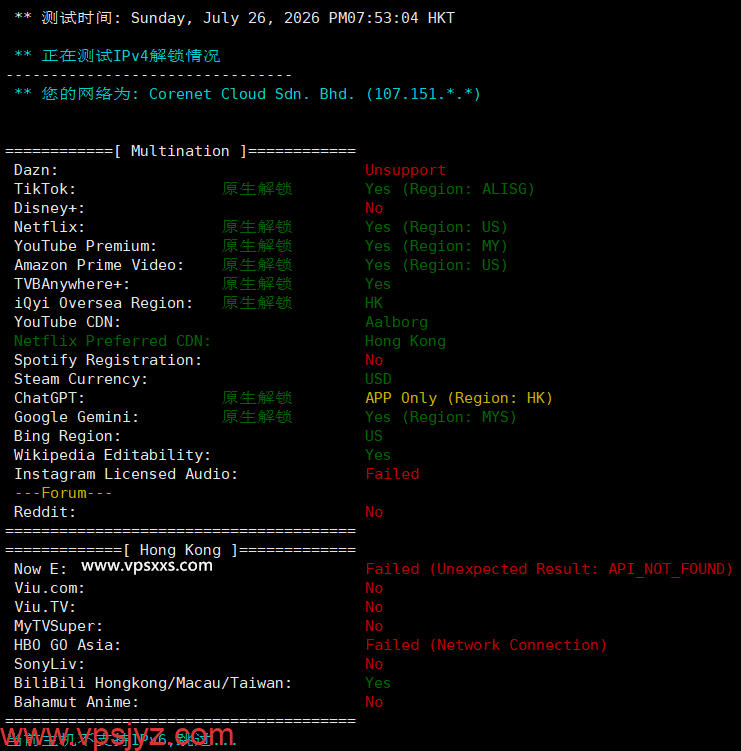Click '原生解锁' tag on the Amazon Prime Video row
Image resolution: width=741 pixels, height=751 pixels.
pyautogui.click(x=257, y=265)
